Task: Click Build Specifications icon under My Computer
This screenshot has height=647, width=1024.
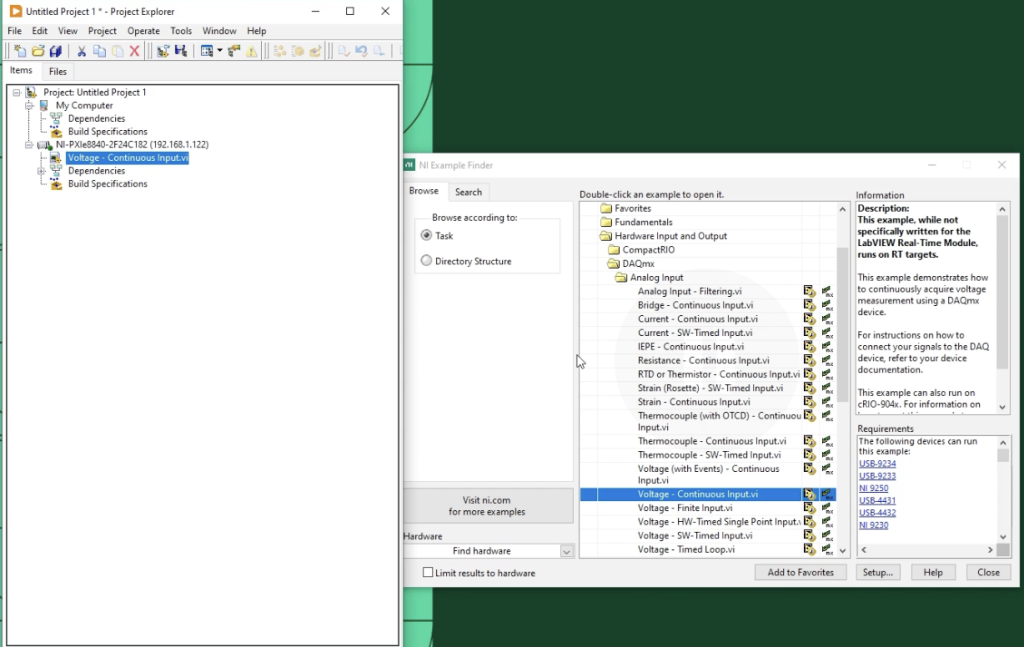Action: [56, 131]
